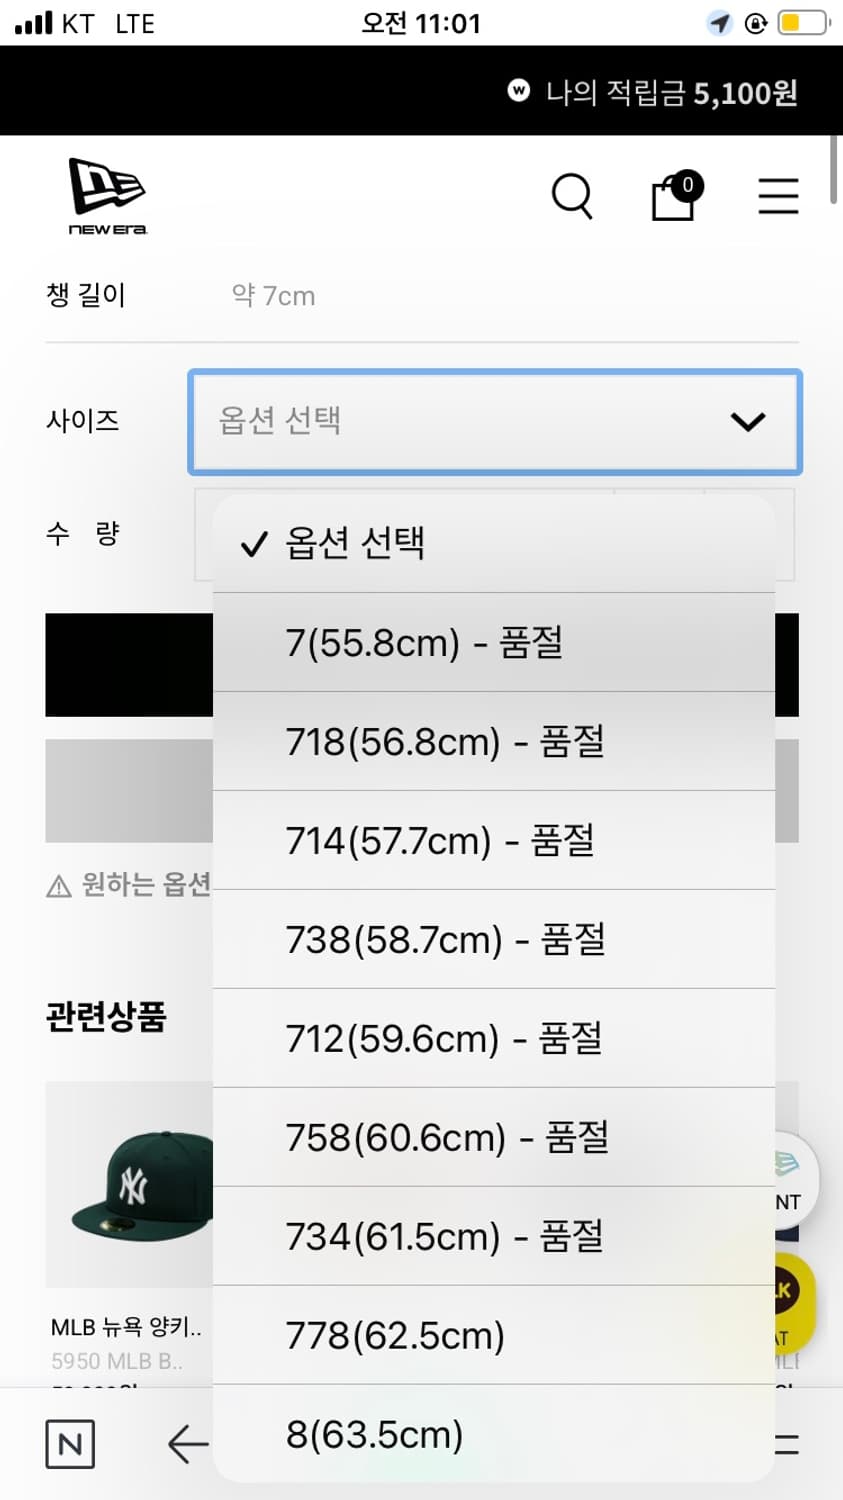Click the dropdown chevron arrow
Viewport: 843px width, 1500px height.
pos(748,422)
